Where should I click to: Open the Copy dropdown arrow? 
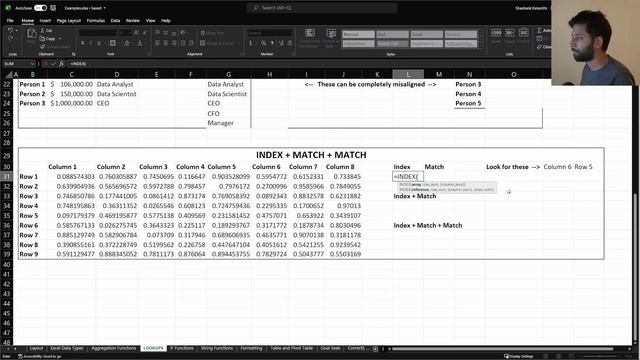60,39
